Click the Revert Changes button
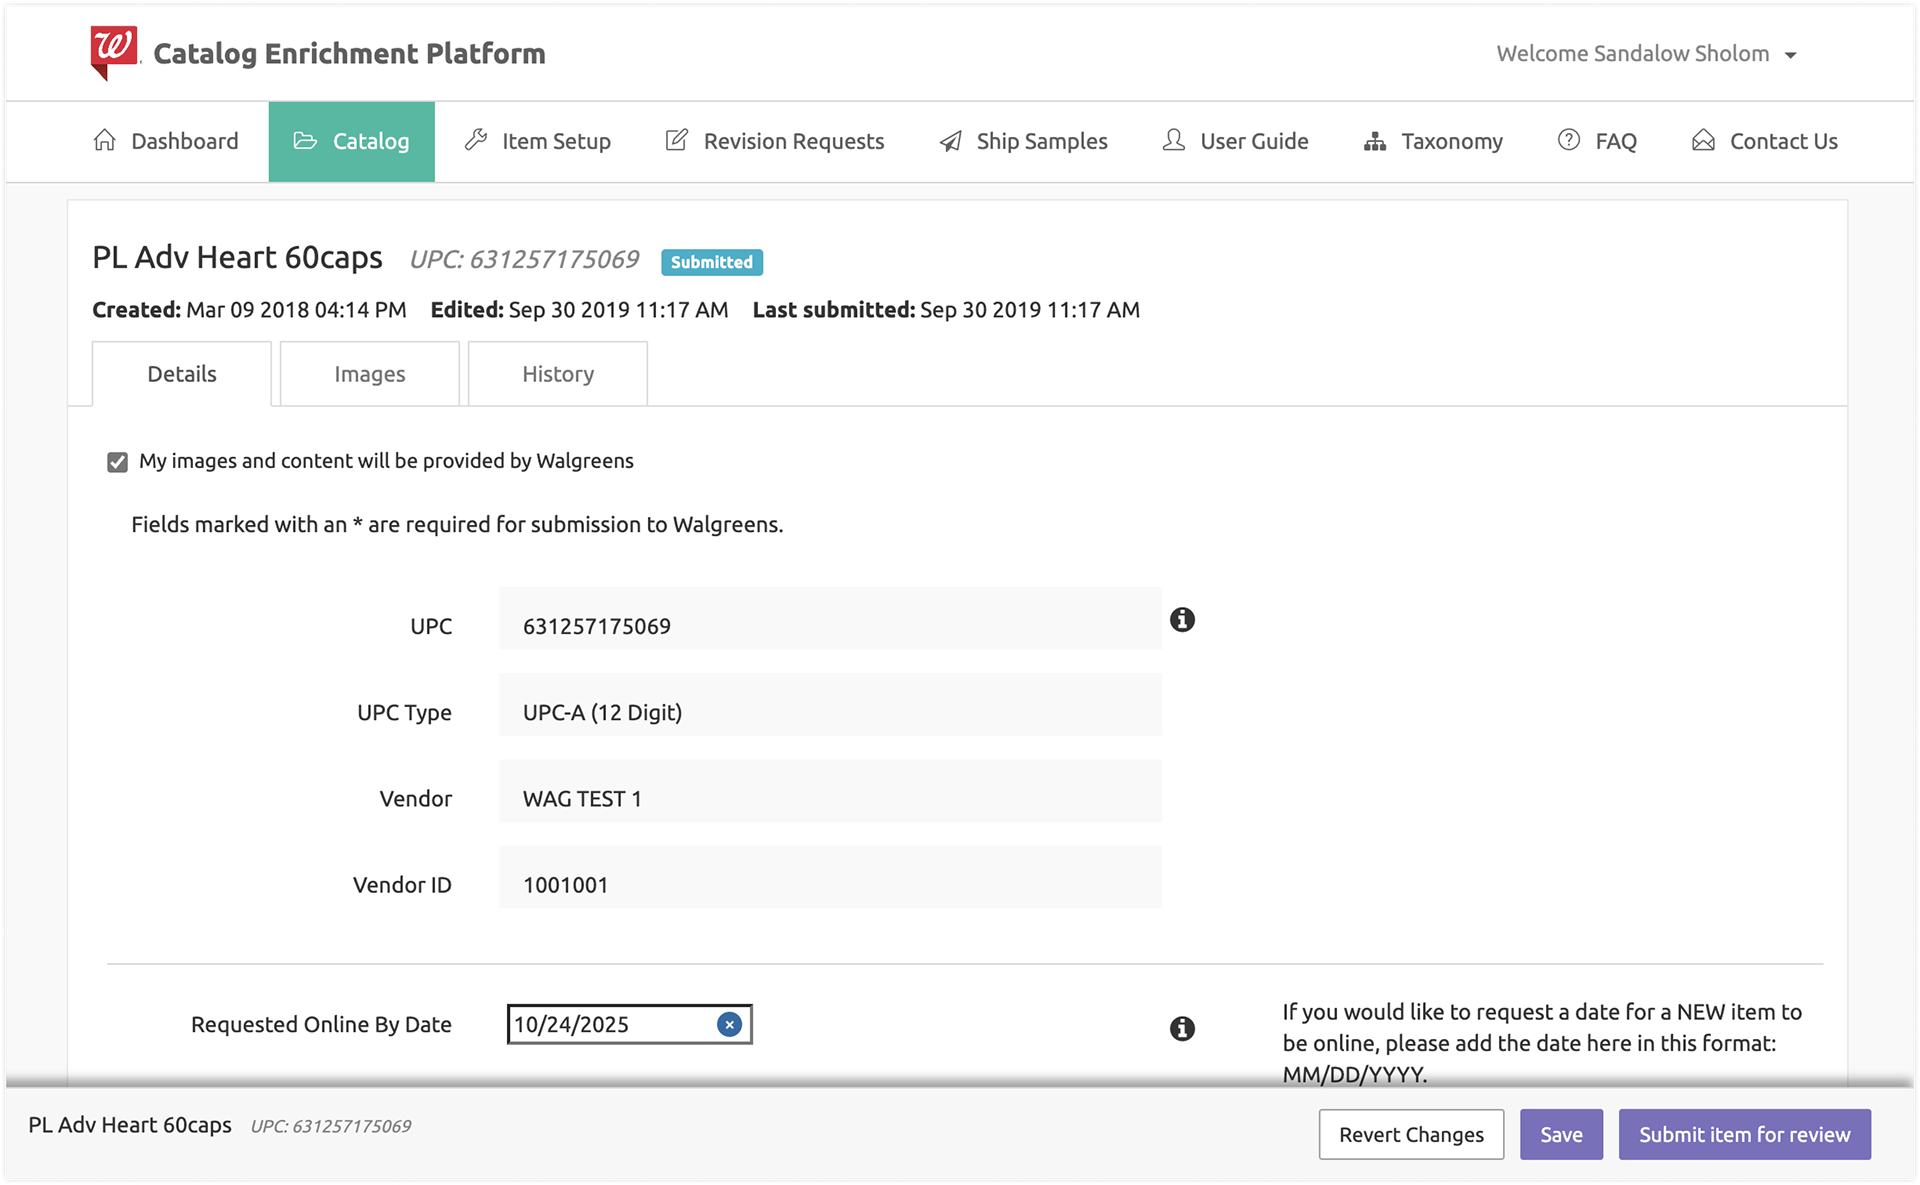1920x1185 pixels. tap(1410, 1134)
